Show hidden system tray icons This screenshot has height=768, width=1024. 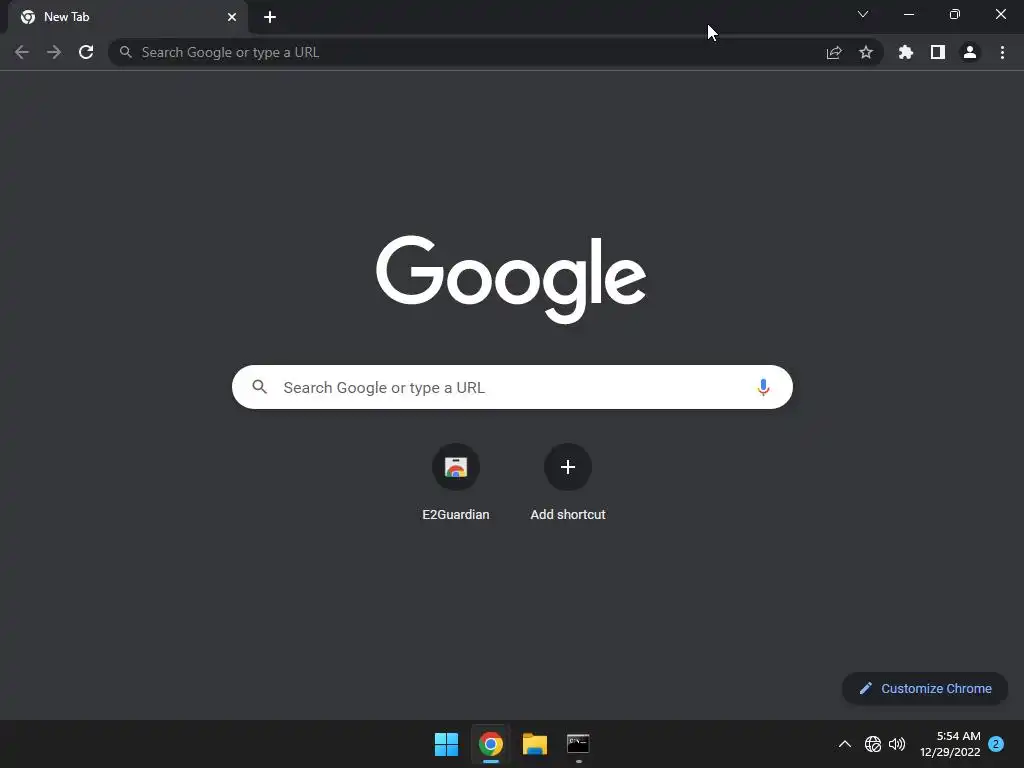pyautogui.click(x=844, y=744)
